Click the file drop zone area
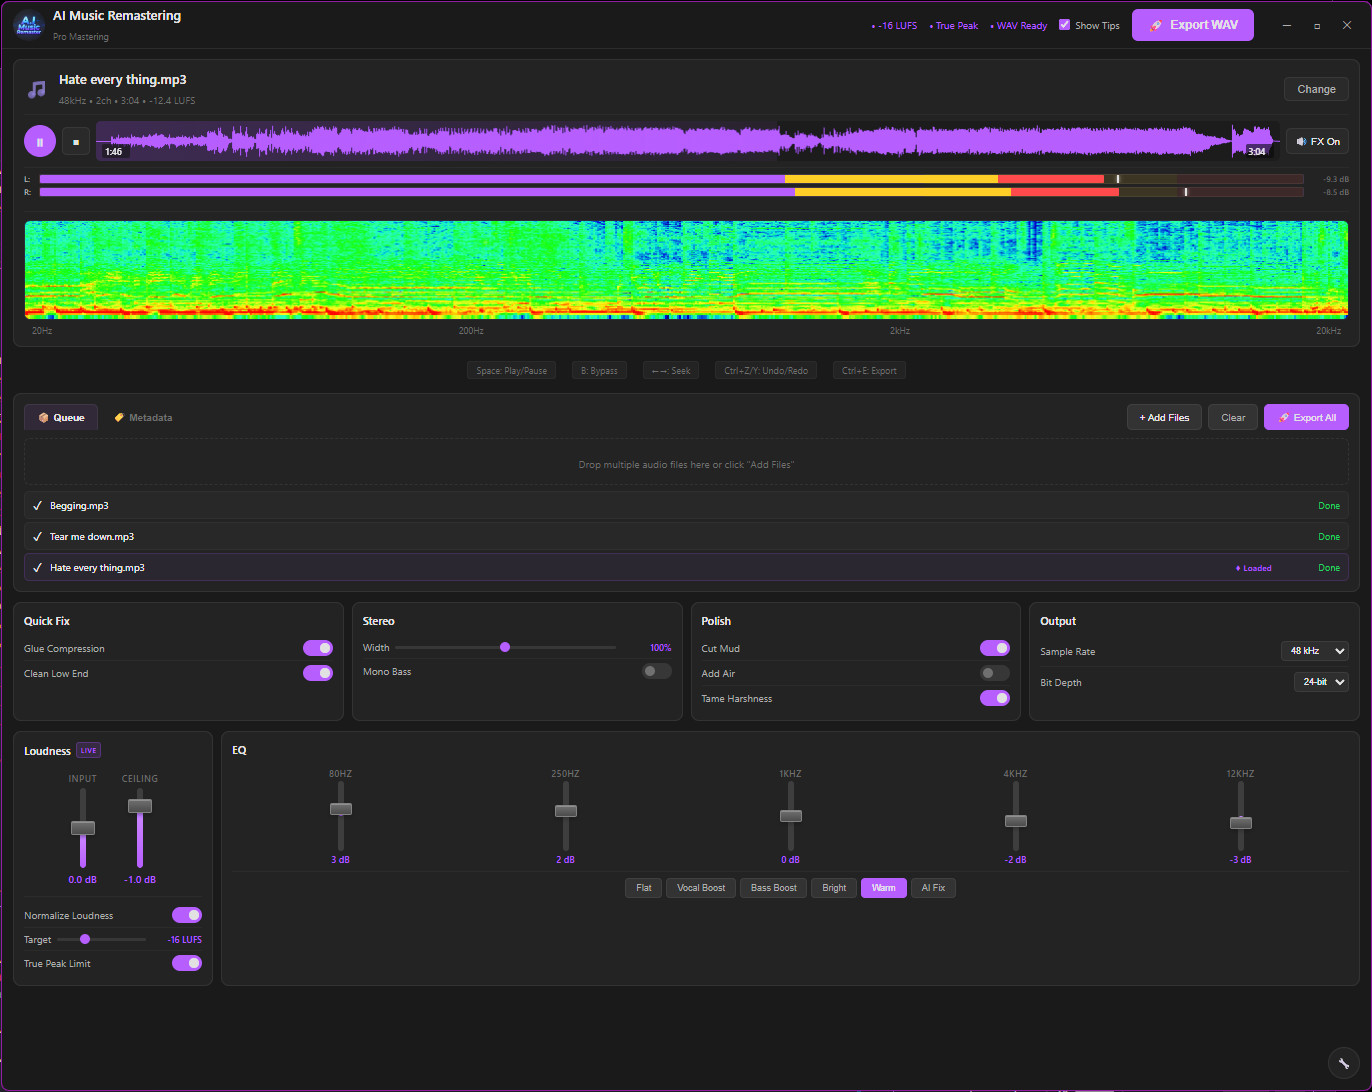The width and height of the screenshot is (1372, 1092). coord(685,465)
